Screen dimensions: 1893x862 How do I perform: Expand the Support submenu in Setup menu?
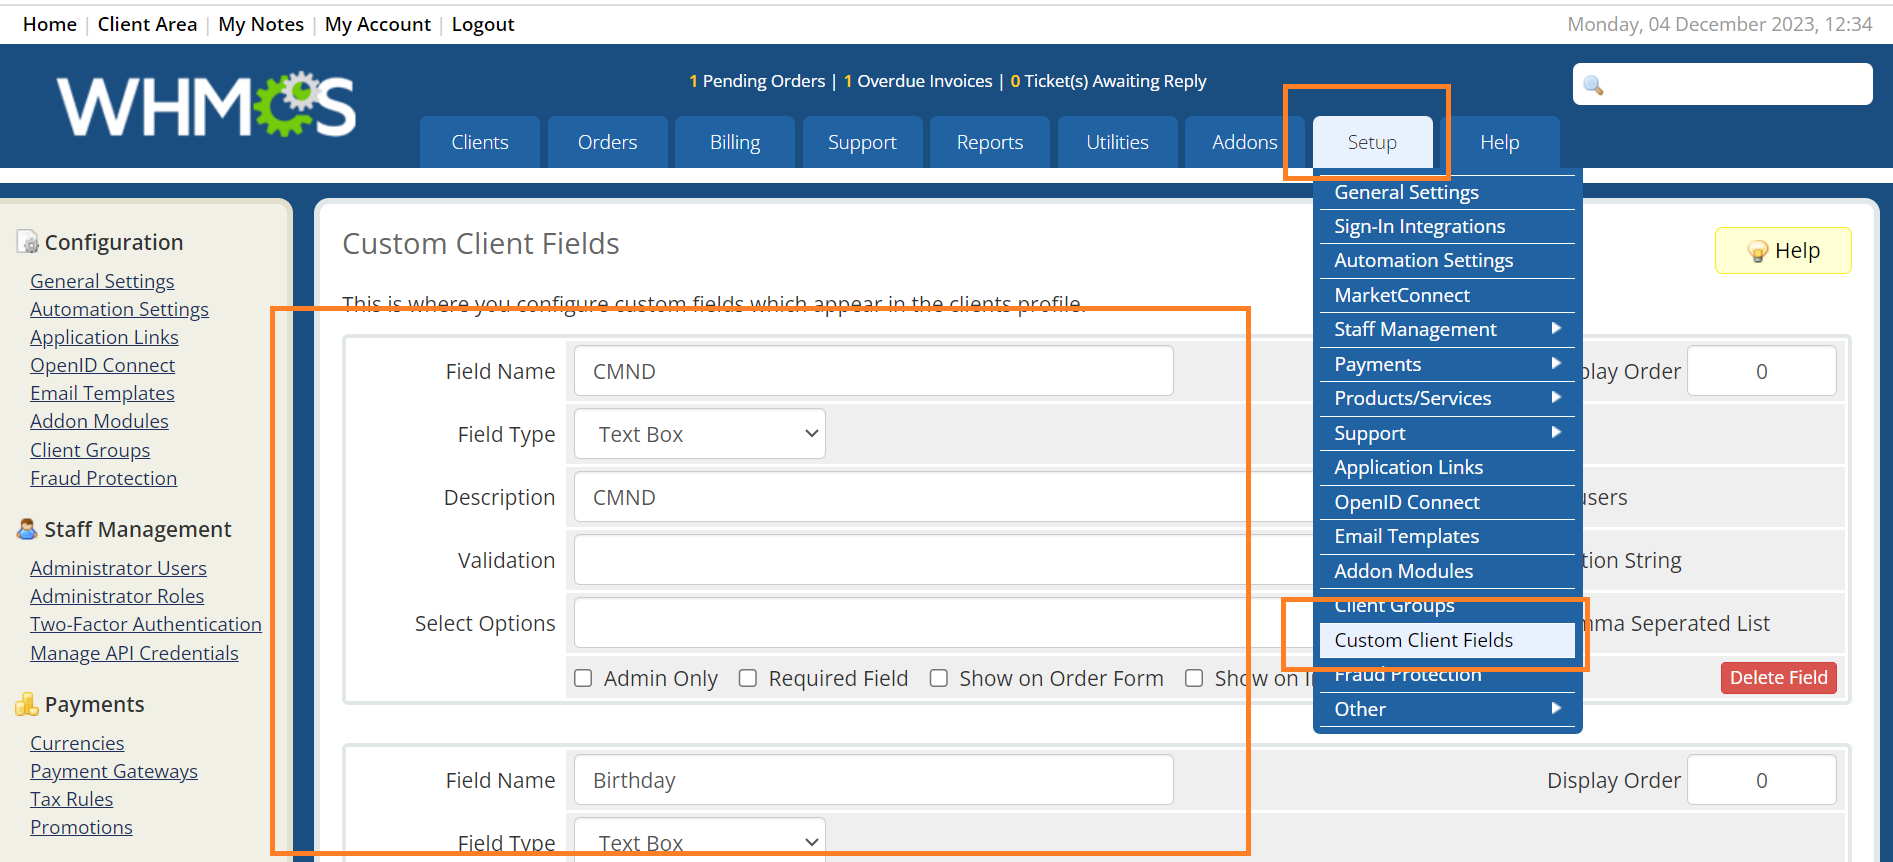tap(1447, 433)
